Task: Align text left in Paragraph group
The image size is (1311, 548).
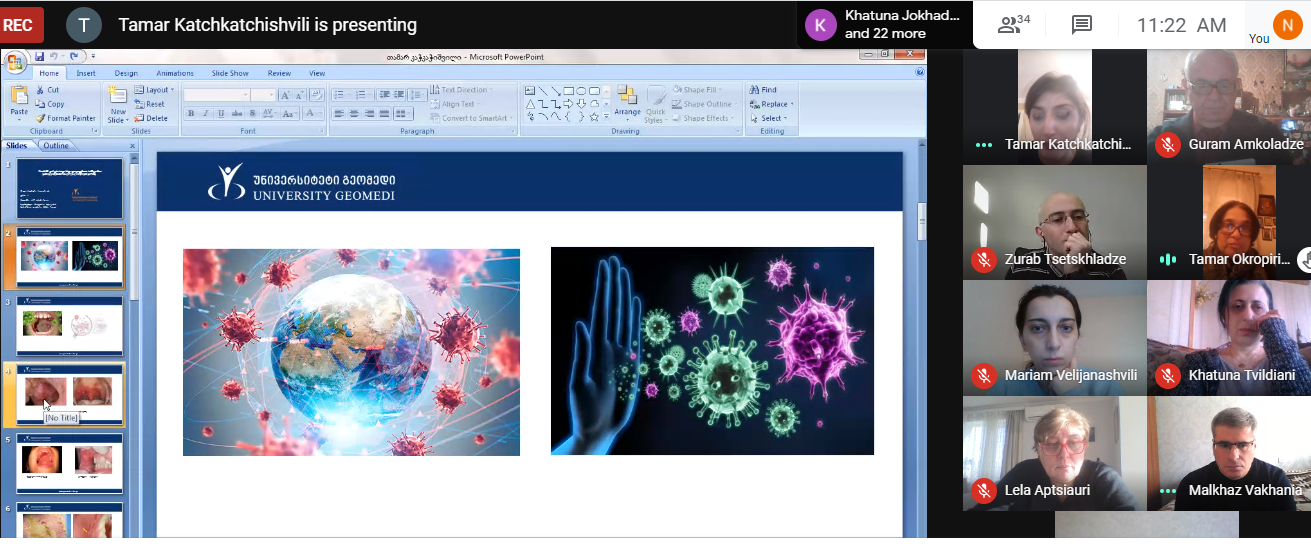Action: point(338,113)
